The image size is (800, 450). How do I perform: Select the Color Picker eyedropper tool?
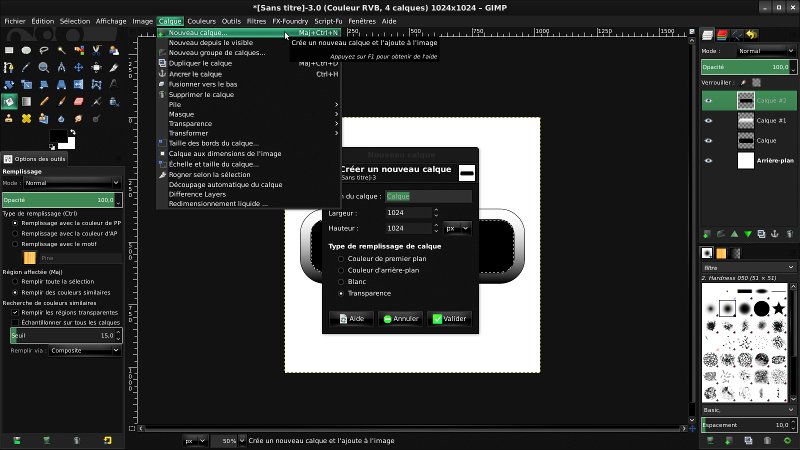[x=27, y=67]
